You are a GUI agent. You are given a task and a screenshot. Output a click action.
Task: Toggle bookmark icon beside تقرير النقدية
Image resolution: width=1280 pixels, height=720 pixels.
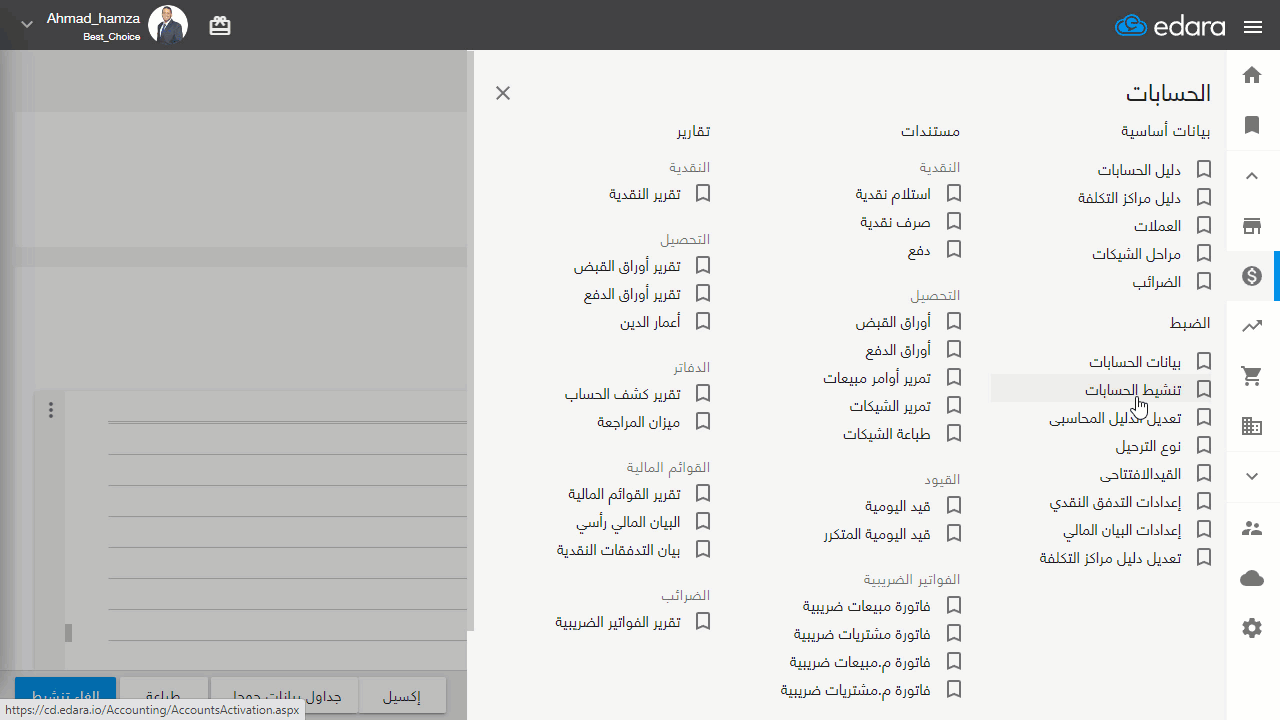[703, 193]
